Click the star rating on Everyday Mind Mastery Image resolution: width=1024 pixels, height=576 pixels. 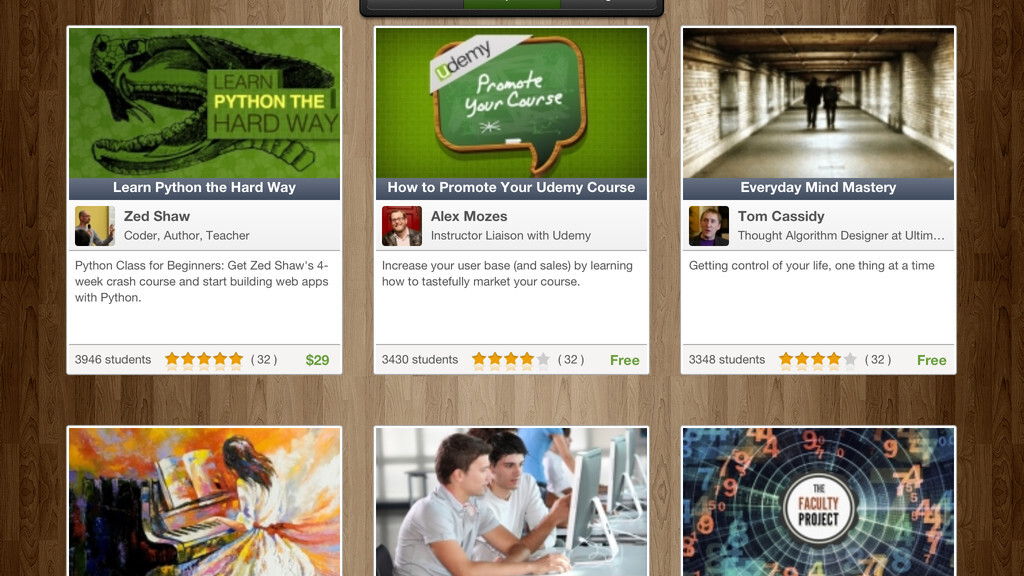pos(818,360)
